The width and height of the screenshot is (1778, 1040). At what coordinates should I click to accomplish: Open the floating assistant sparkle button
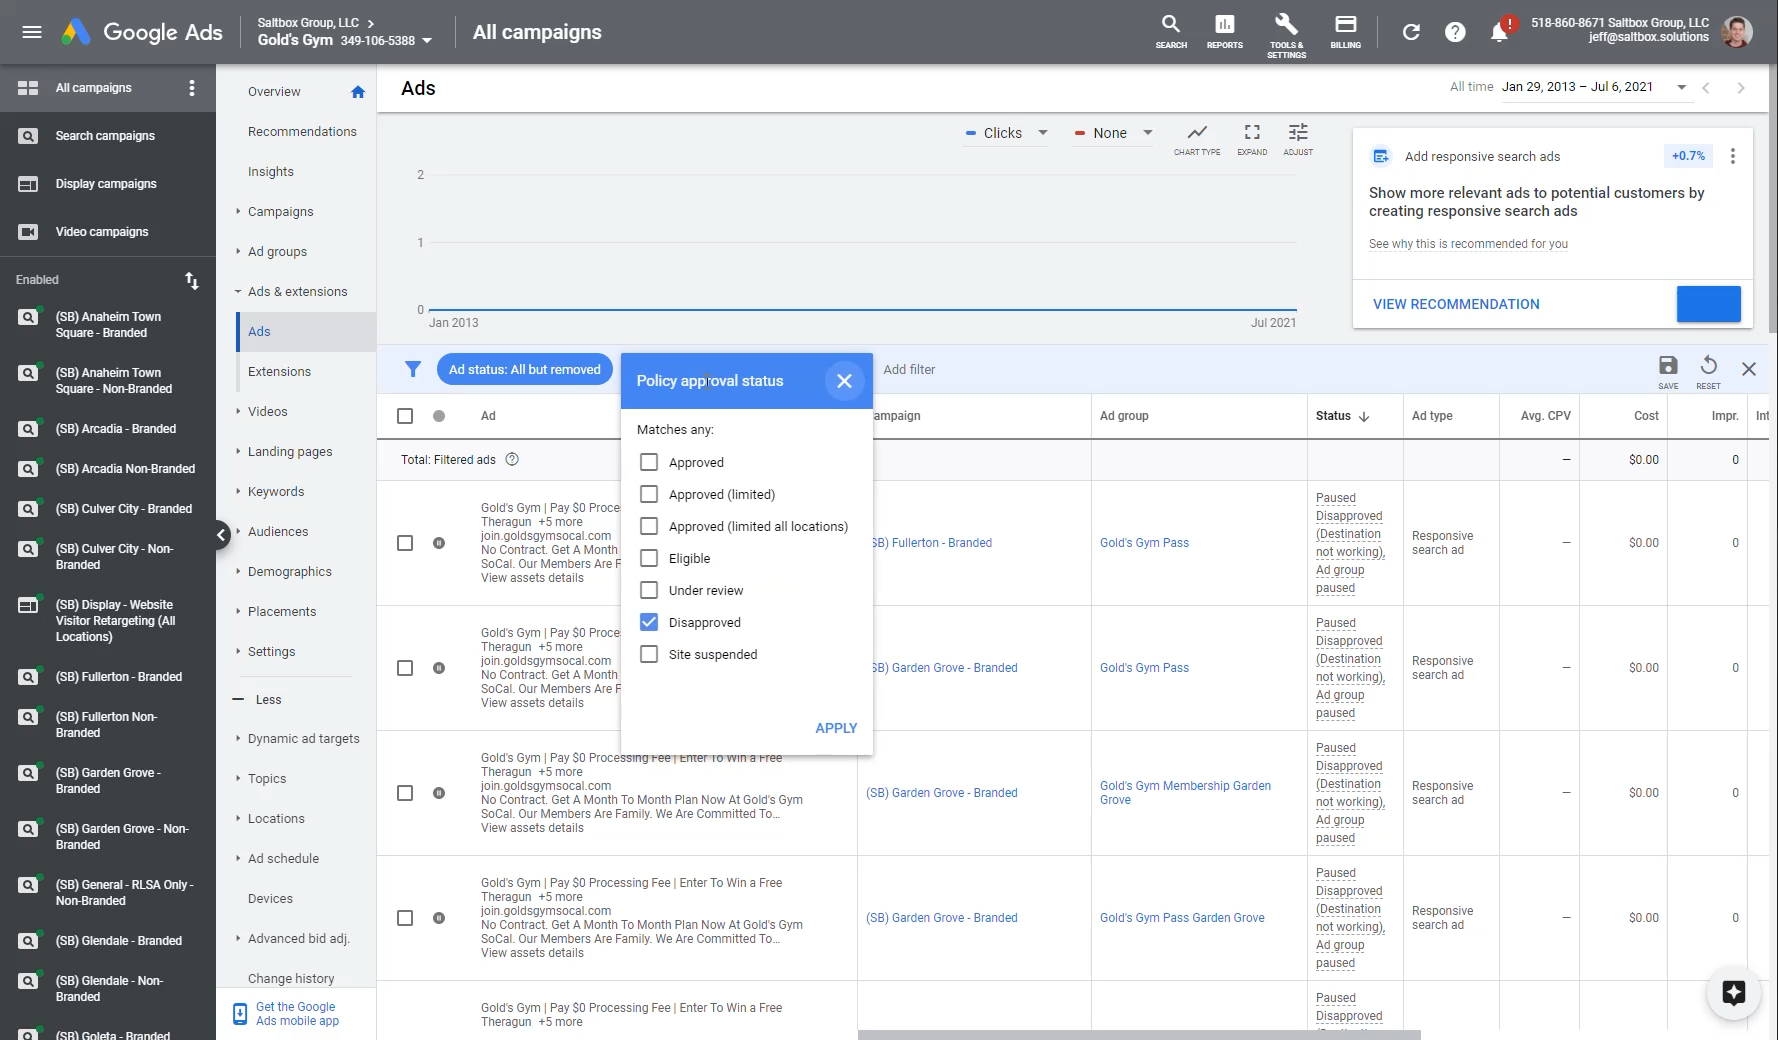click(x=1733, y=992)
